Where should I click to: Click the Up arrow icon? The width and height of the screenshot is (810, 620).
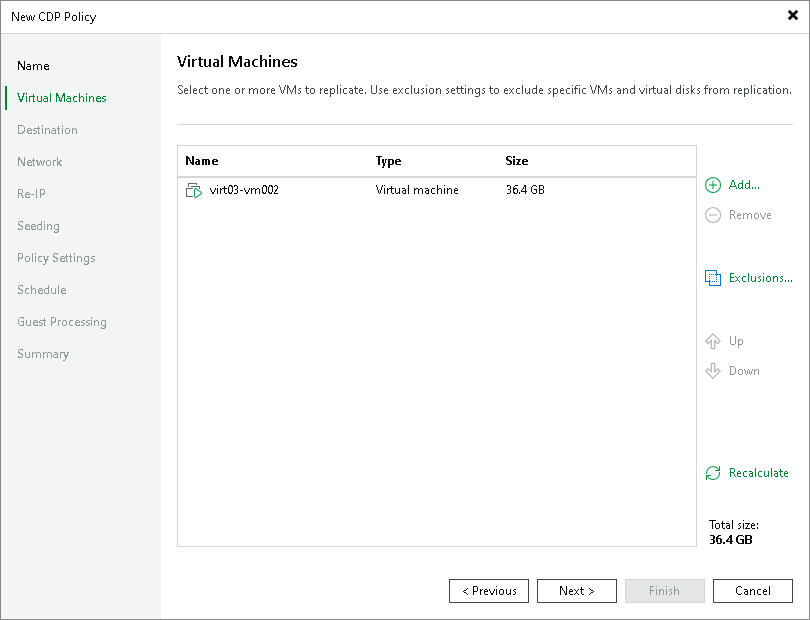pos(713,341)
